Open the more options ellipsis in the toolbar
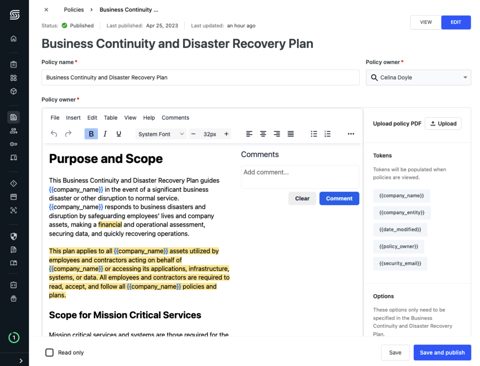The width and height of the screenshot is (480, 366). point(351,134)
